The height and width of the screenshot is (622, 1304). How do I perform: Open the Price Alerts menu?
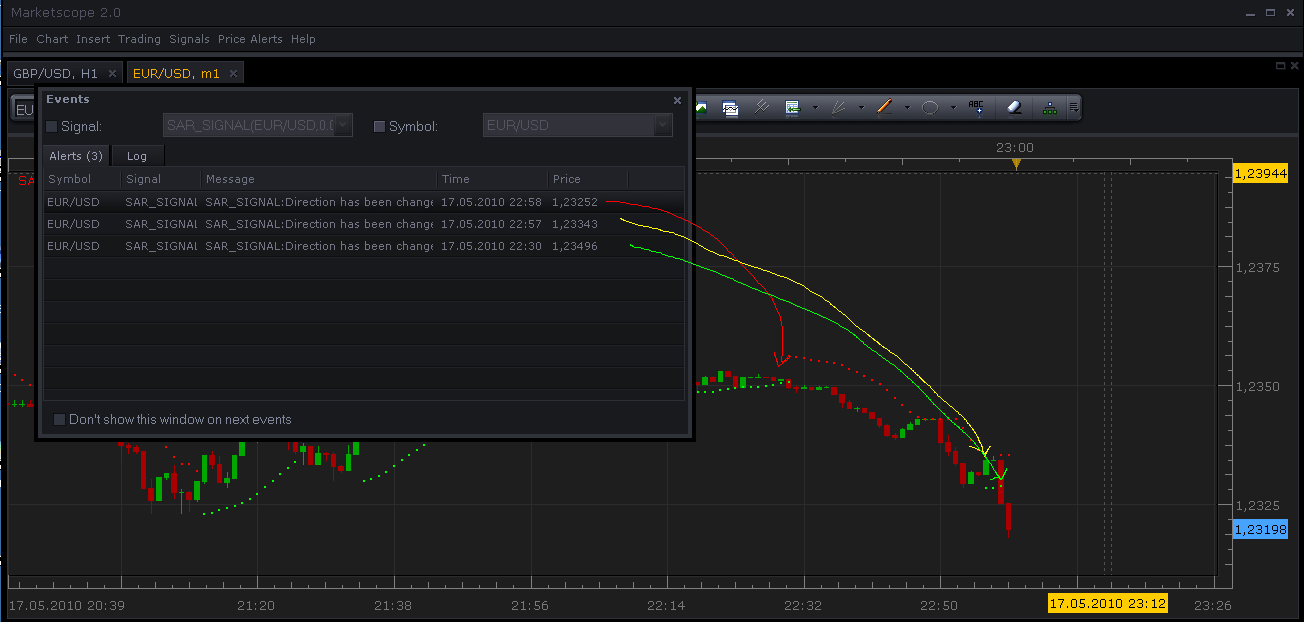click(250, 39)
